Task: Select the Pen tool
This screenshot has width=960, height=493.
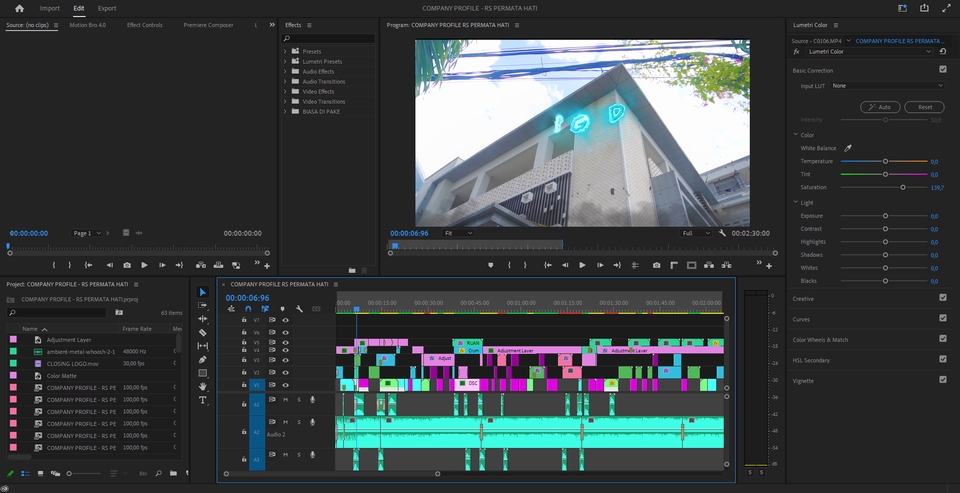Action: 203,359
